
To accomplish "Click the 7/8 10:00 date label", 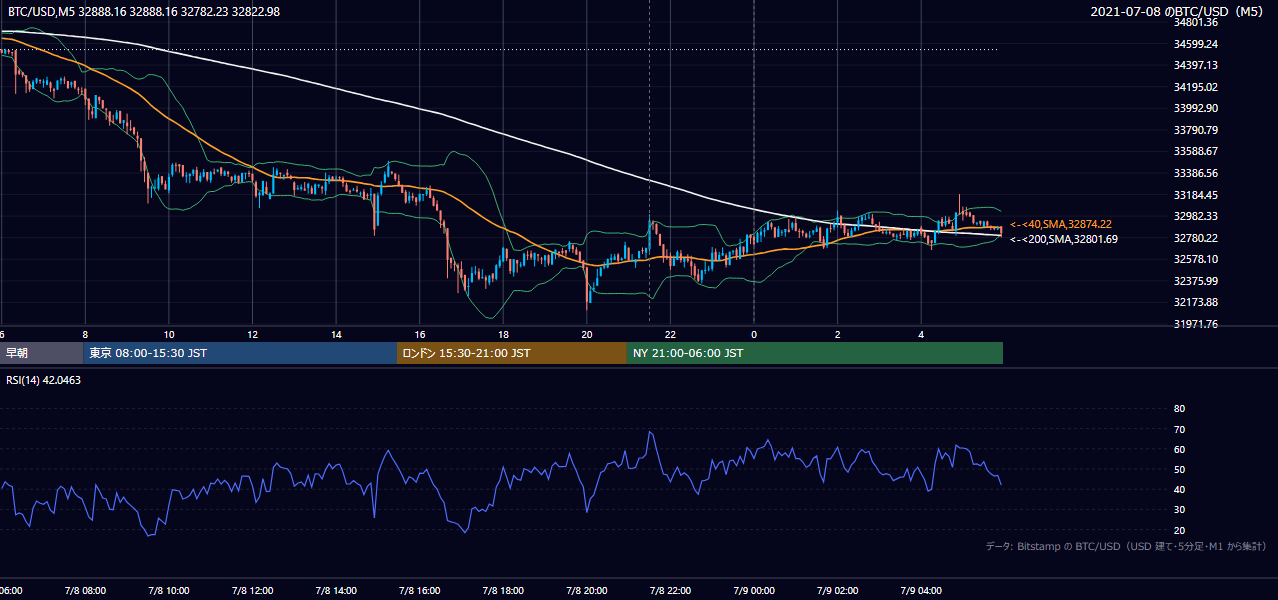I will pyautogui.click(x=168, y=591).
